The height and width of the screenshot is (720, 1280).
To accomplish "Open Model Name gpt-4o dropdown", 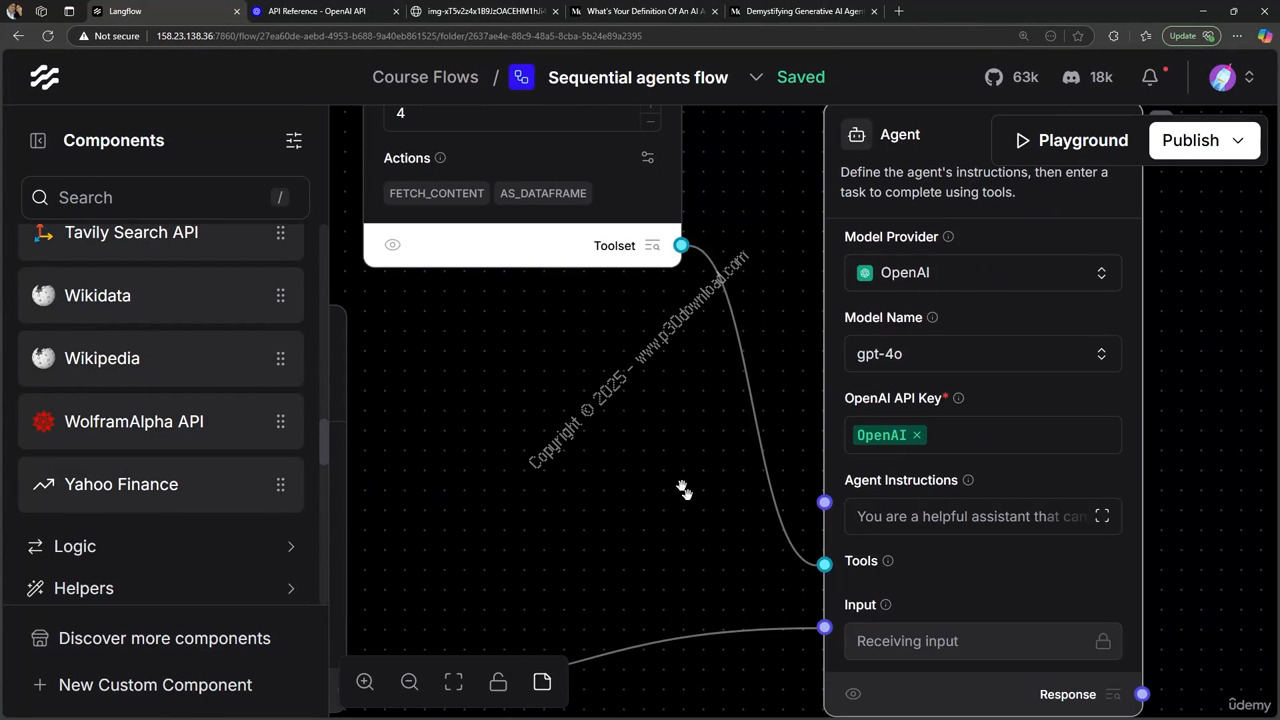I will click(983, 354).
